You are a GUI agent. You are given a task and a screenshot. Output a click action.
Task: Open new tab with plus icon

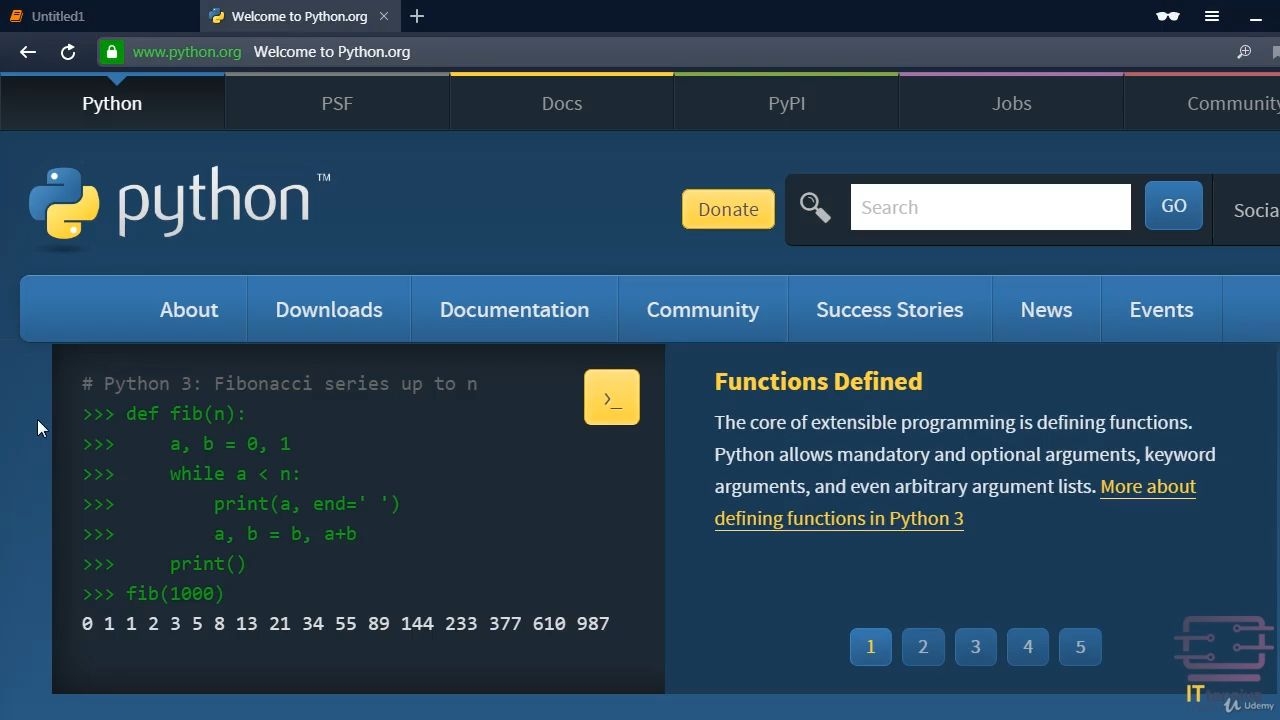[417, 16]
